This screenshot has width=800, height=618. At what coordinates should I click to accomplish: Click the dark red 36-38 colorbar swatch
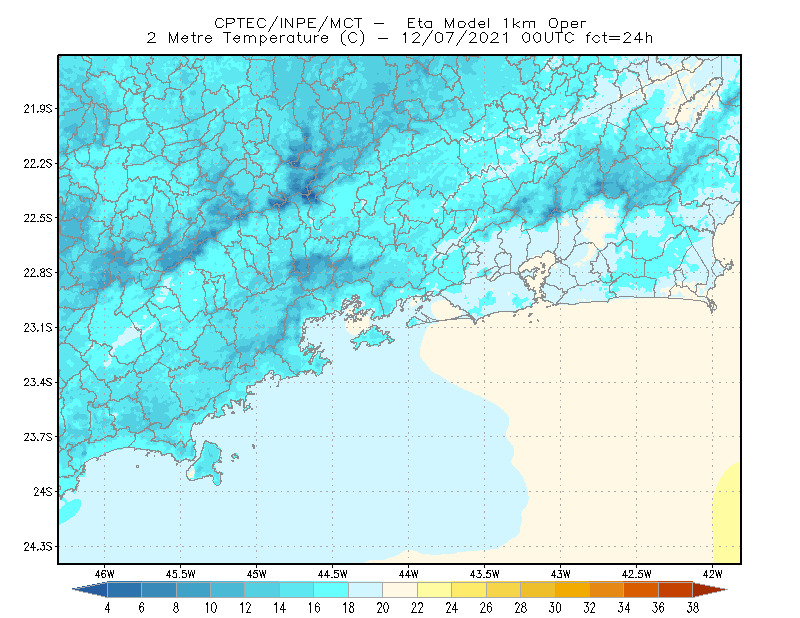[x=675, y=589]
